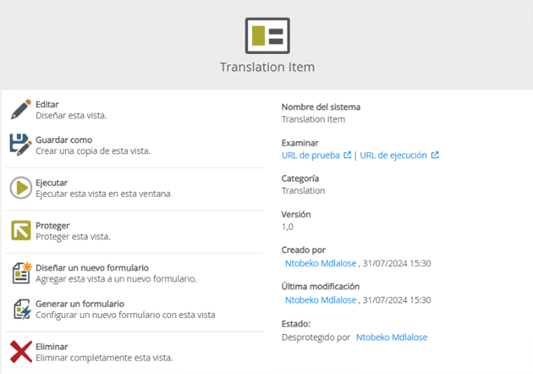Choose Proteger esta vista option
Screen dimensions: 533x374
tap(73, 237)
